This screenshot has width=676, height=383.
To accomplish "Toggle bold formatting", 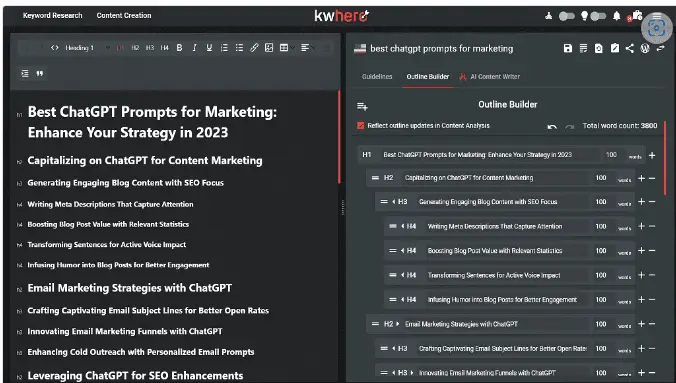I will coord(179,48).
